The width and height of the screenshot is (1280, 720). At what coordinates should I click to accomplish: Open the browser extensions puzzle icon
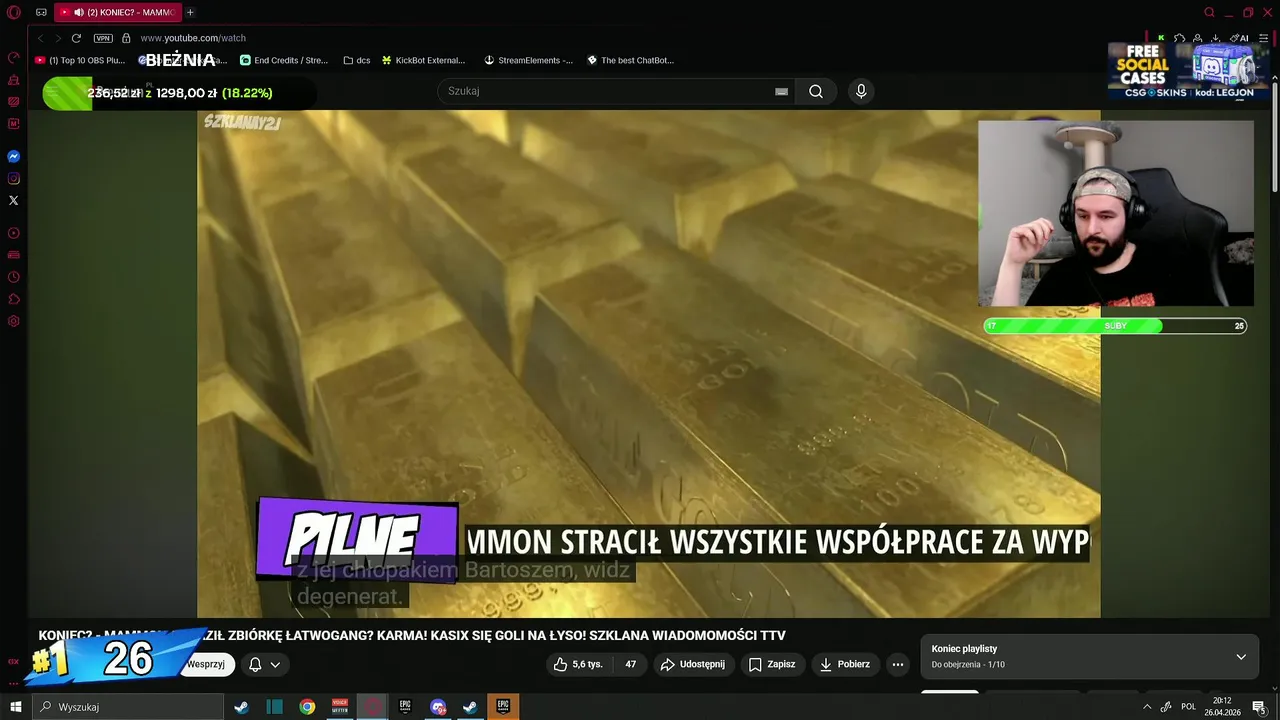pyautogui.click(x=1180, y=38)
